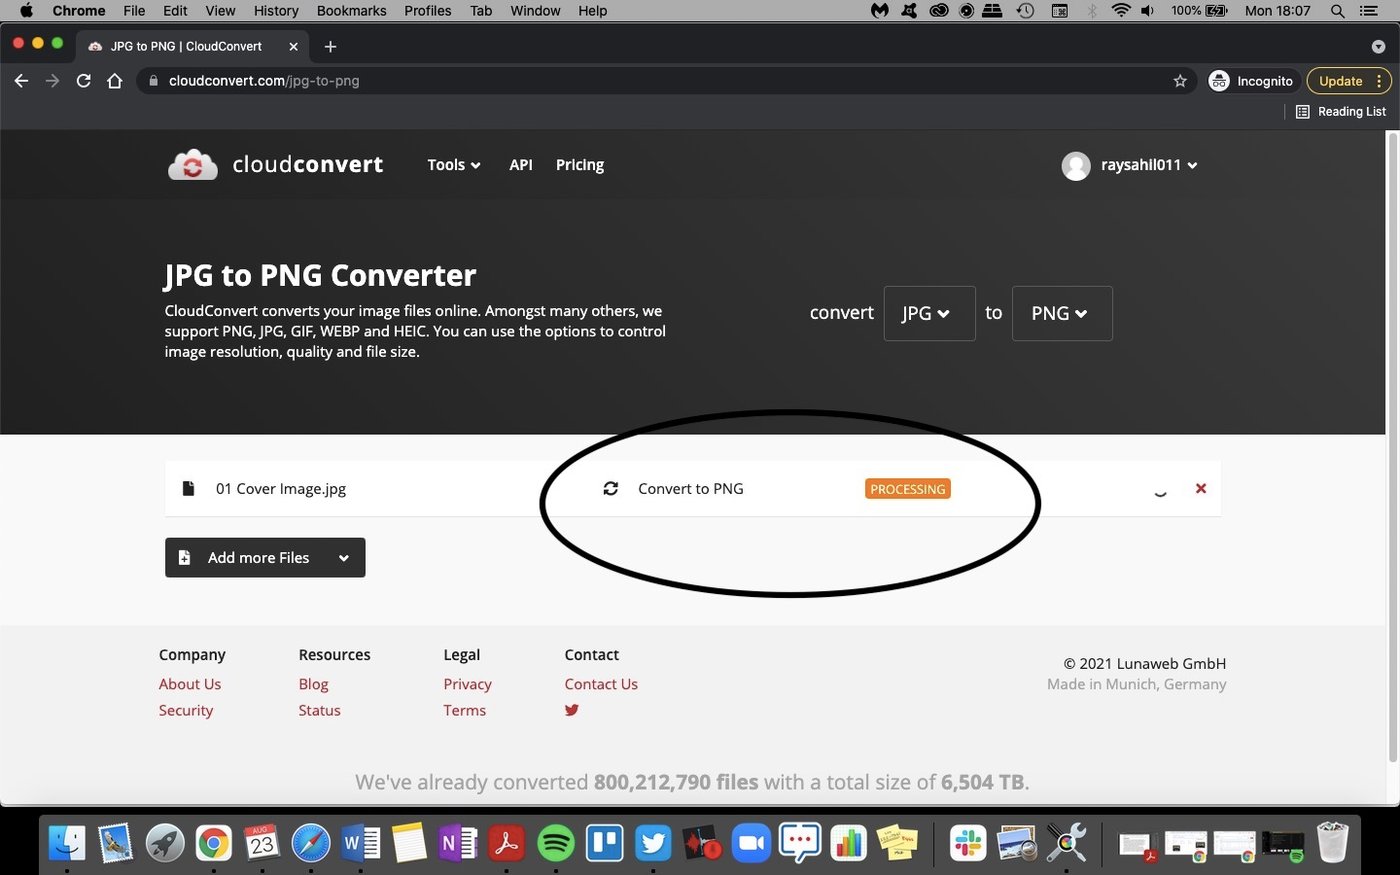
Task: Open Spotlight search in menu bar
Action: (x=1337, y=11)
